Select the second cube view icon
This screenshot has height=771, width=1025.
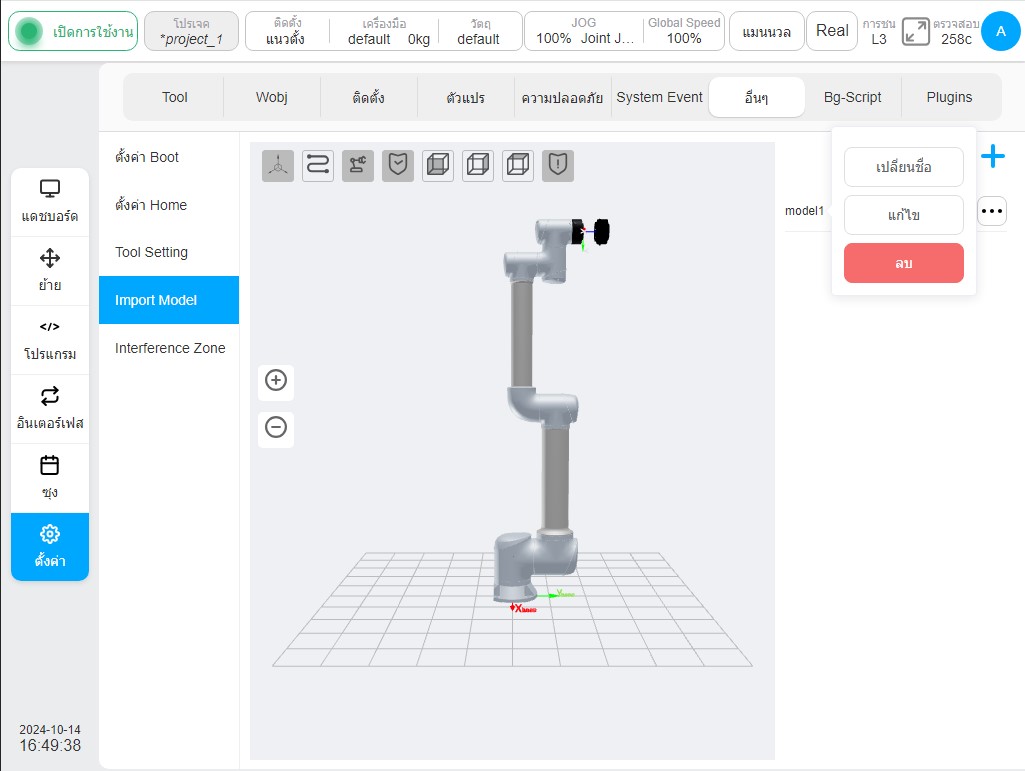coord(478,165)
